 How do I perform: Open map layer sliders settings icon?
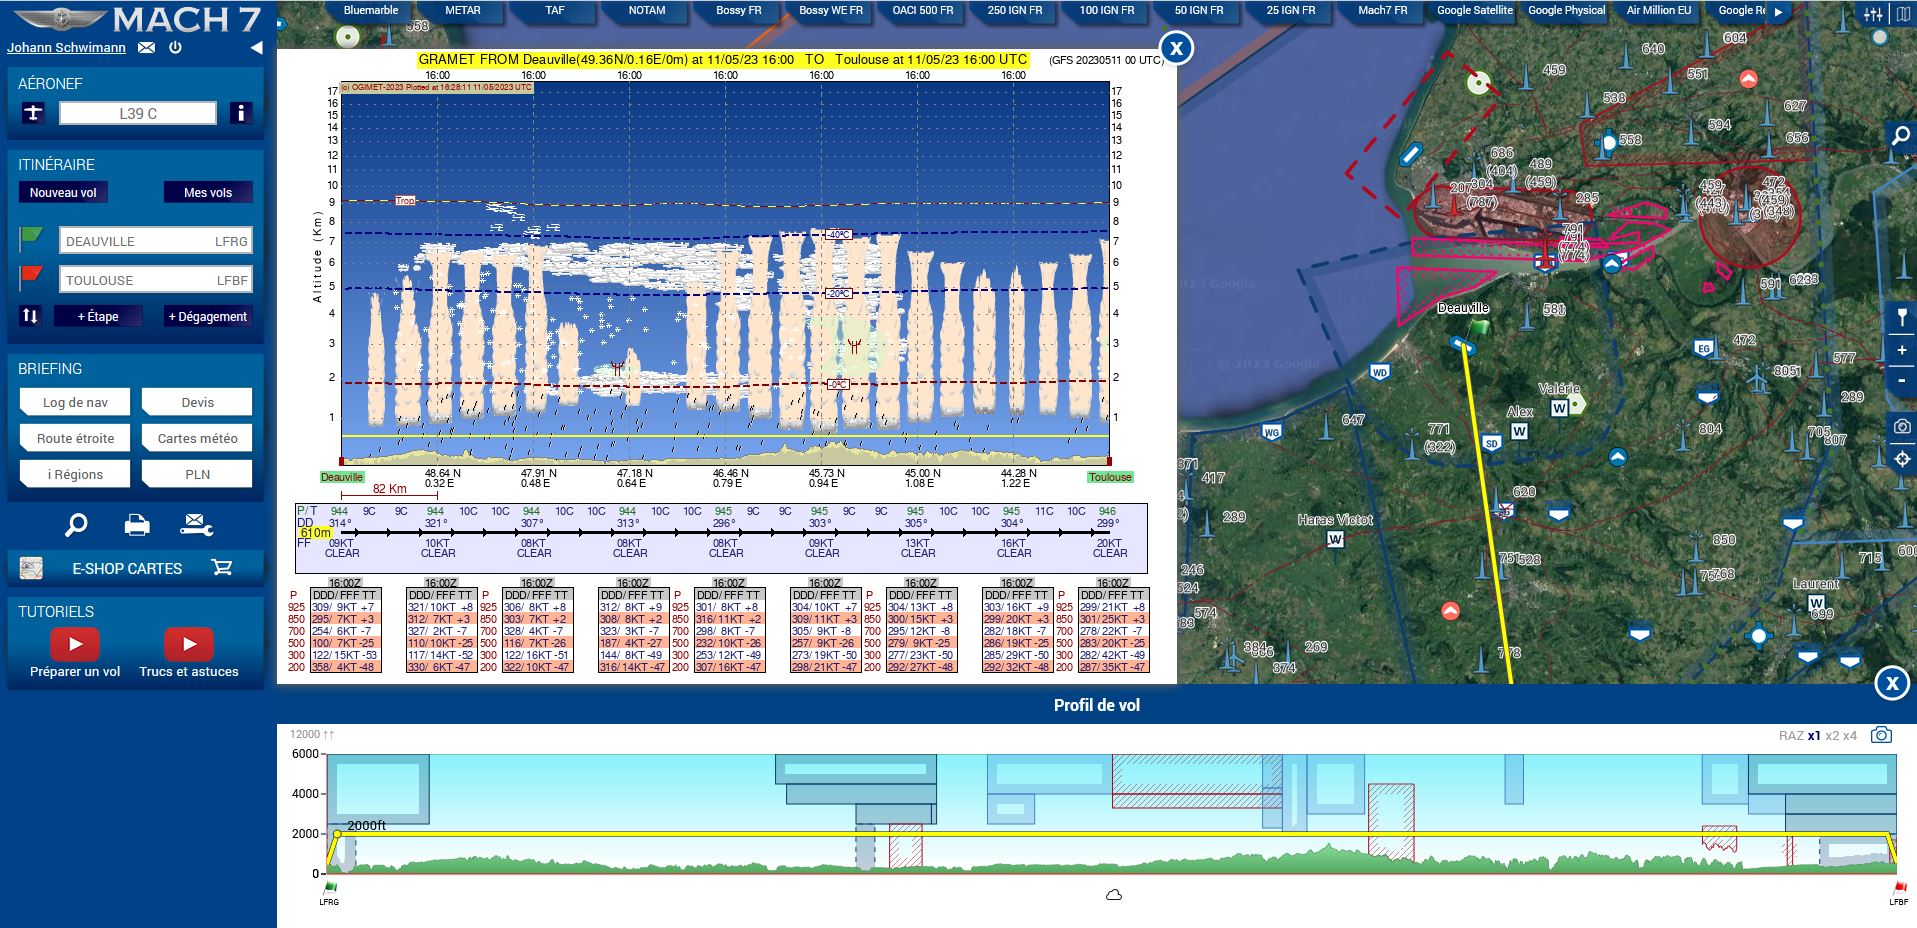pos(1873,14)
